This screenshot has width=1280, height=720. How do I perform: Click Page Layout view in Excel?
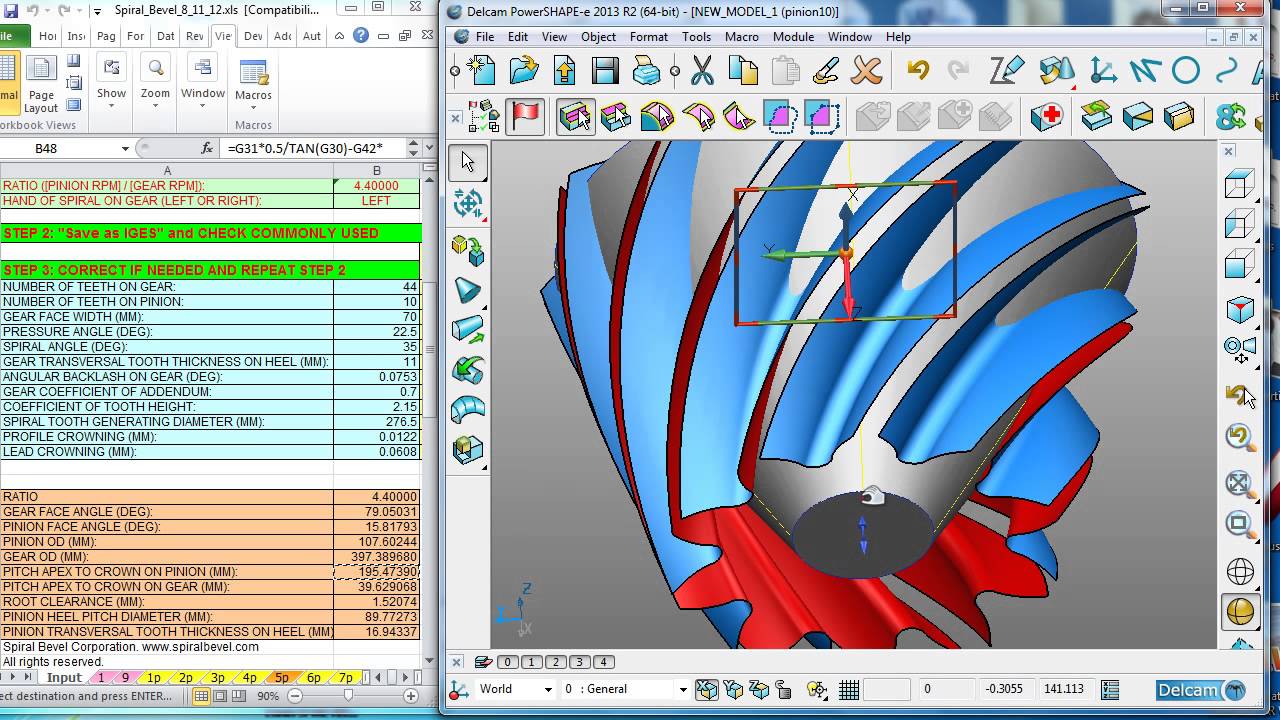pos(41,85)
